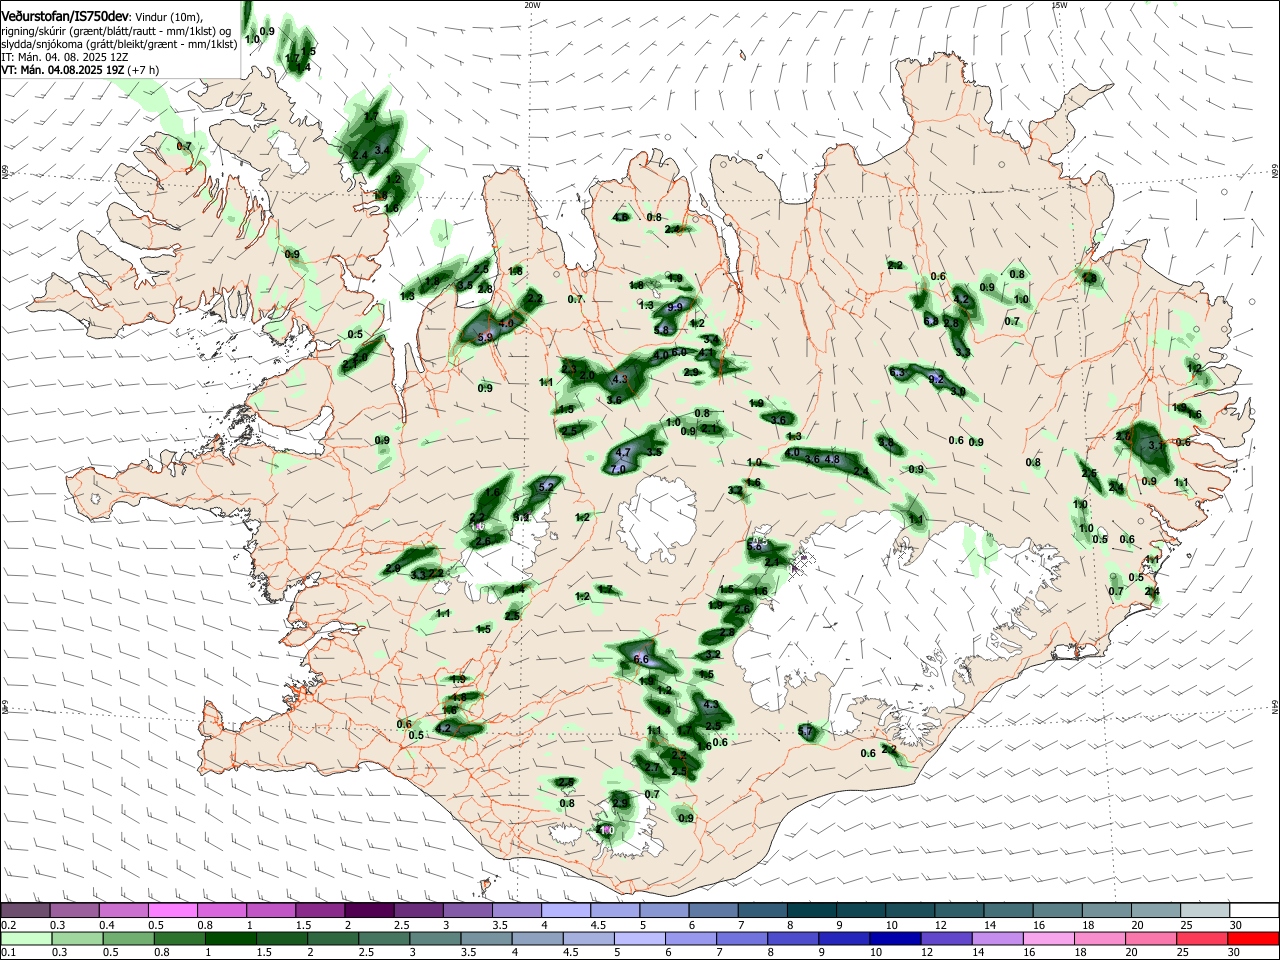Pick navy blue lower swatch between 10 and 12
1280x960 pixels.
(894, 939)
